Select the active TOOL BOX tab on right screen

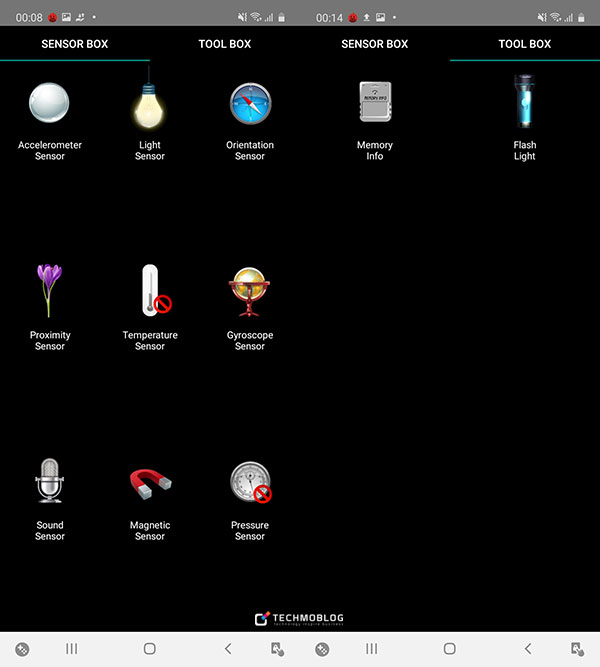click(525, 44)
